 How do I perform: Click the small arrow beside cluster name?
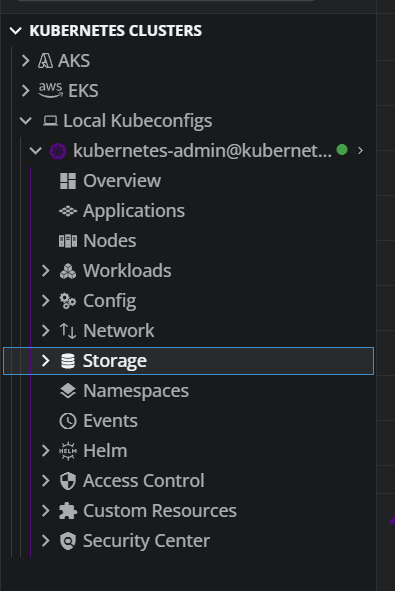361,151
